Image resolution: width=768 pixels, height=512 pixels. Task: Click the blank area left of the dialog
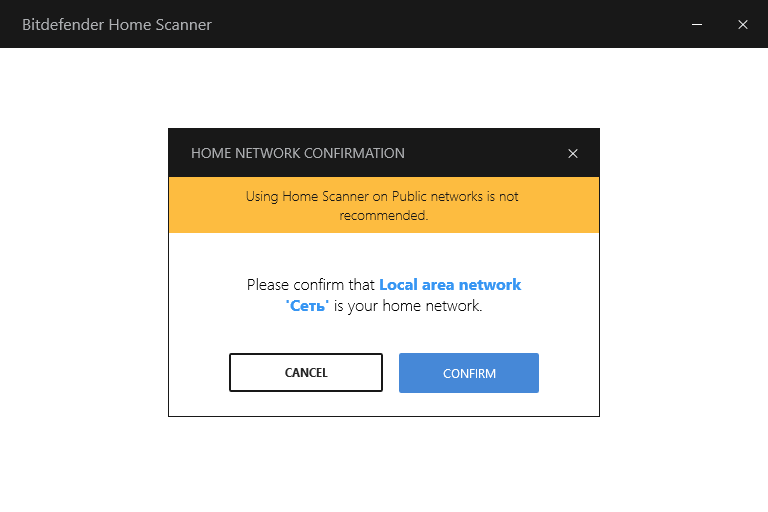84,272
